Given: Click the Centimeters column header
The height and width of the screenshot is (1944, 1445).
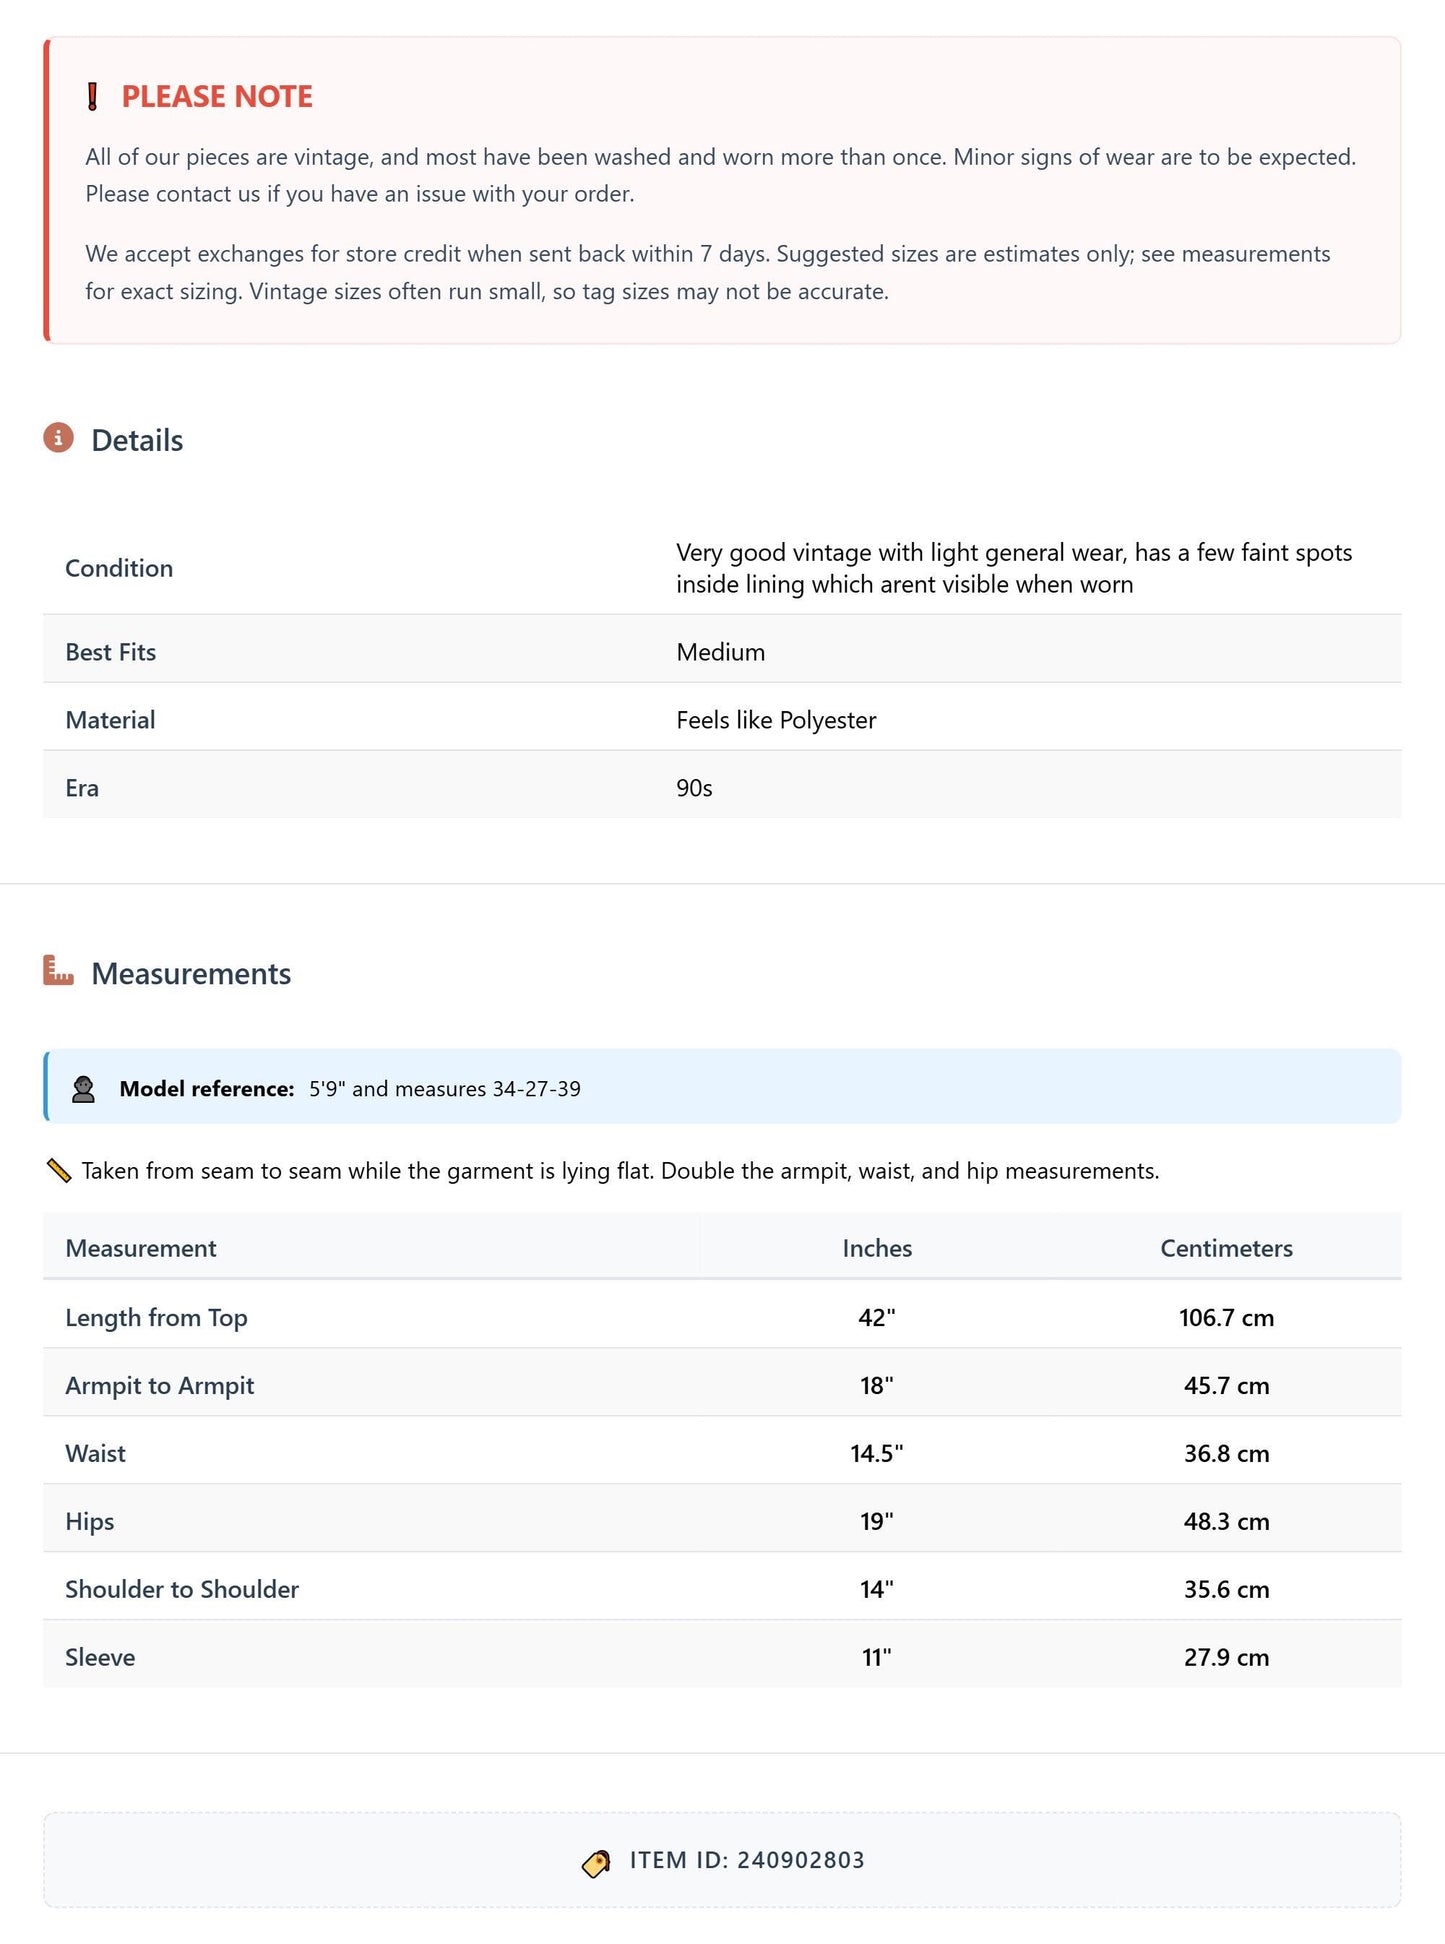Looking at the screenshot, I should (1226, 1248).
